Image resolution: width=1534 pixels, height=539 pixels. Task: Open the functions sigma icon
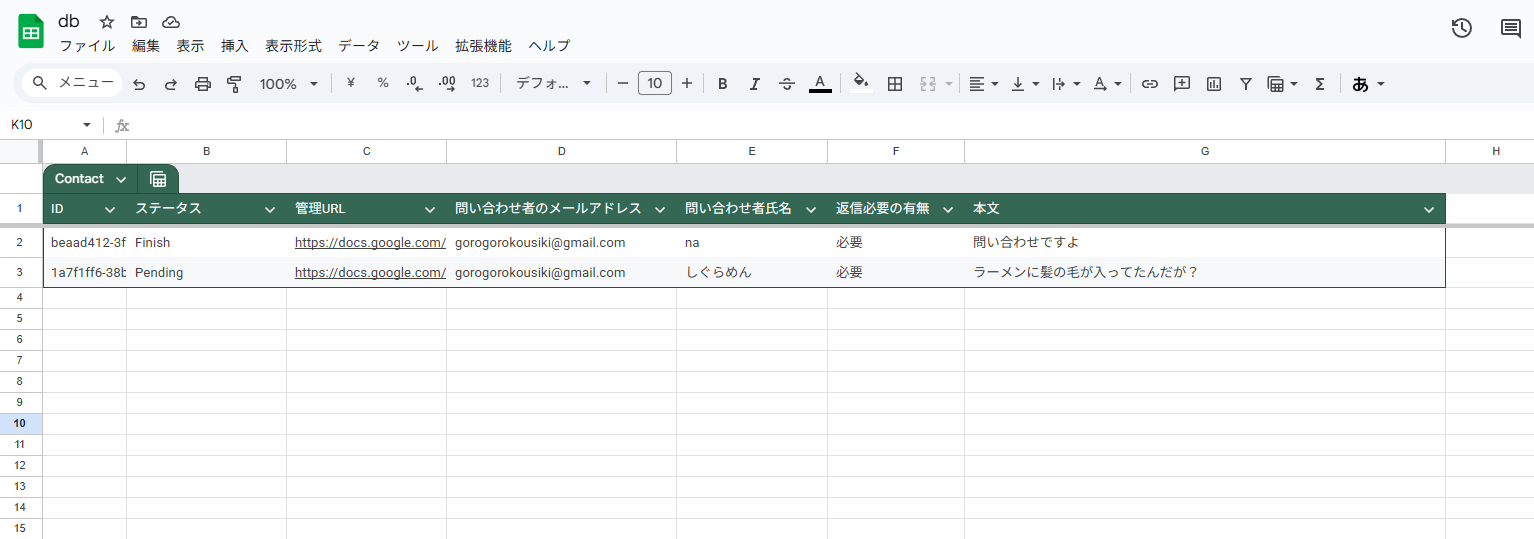pos(1320,84)
